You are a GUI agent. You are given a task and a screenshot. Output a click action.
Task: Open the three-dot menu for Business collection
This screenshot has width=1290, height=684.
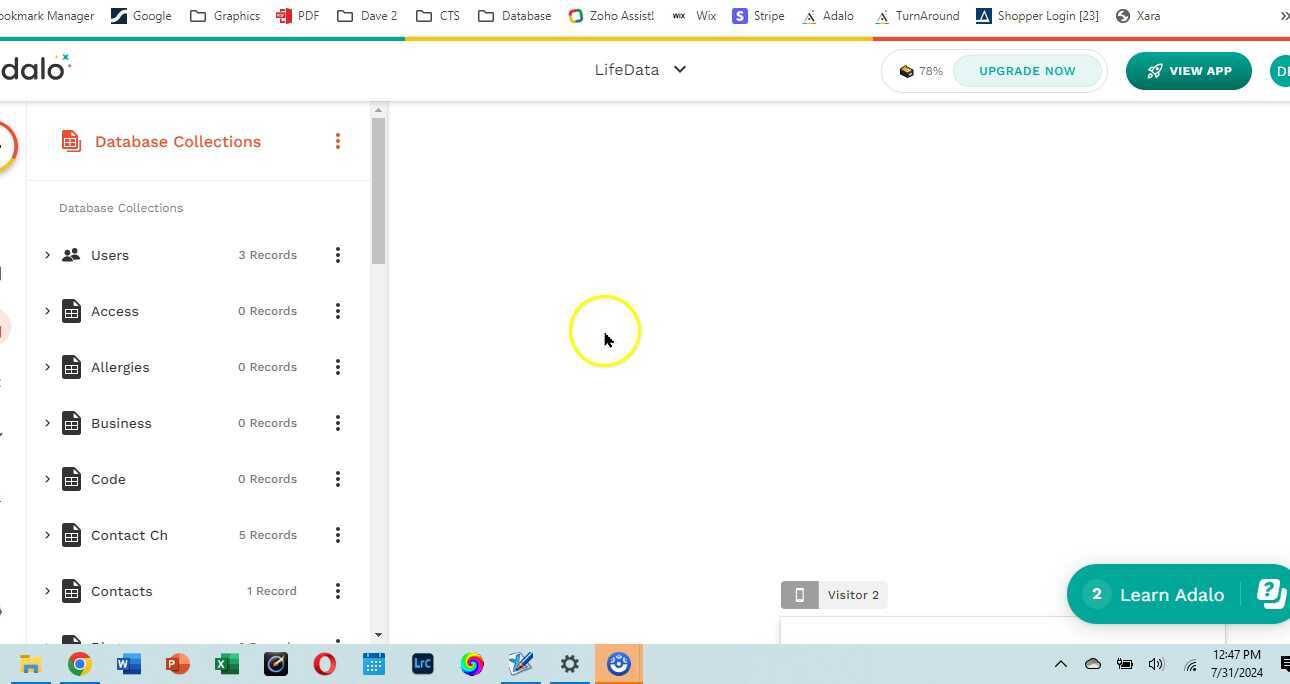coord(338,423)
